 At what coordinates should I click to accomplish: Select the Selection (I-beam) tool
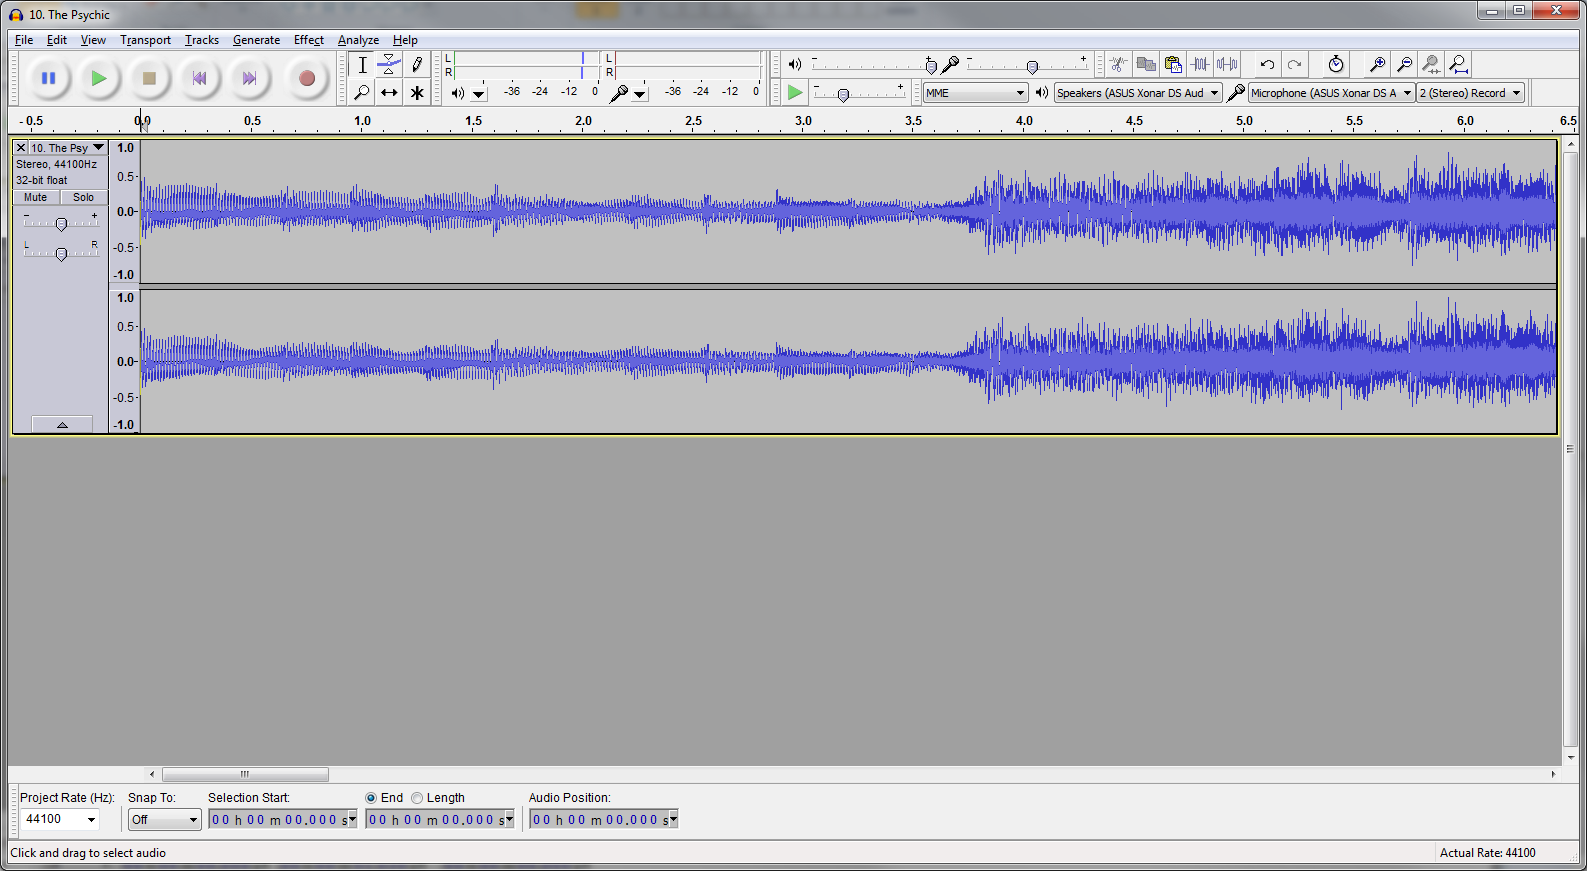(x=362, y=65)
